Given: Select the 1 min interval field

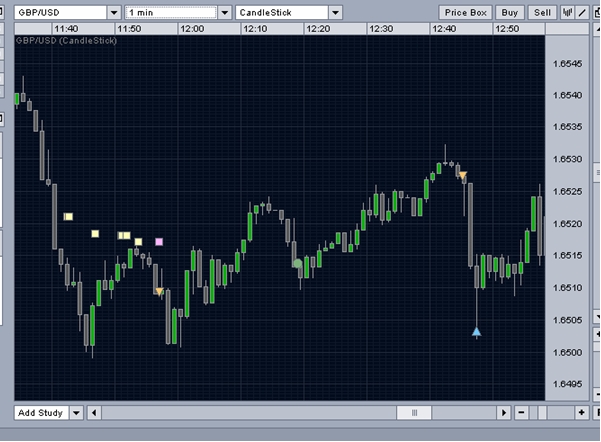Looking at the screenshot, I should click(x=171, y=13).
